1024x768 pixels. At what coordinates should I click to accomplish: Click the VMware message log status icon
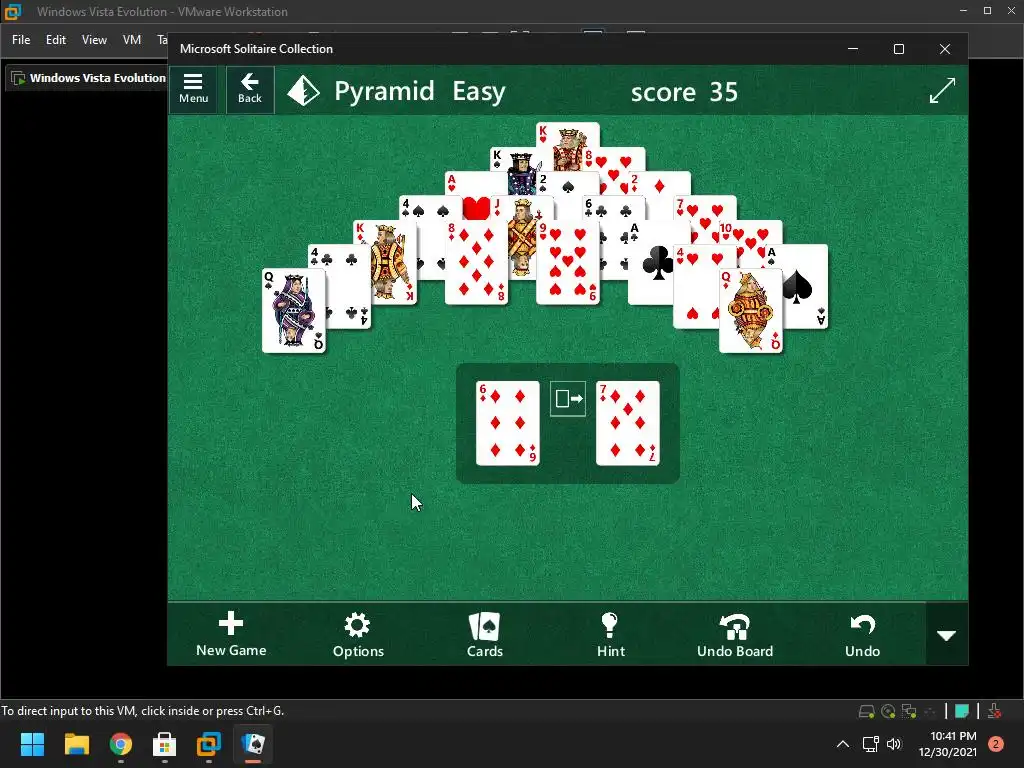click(x=961, y=711)
